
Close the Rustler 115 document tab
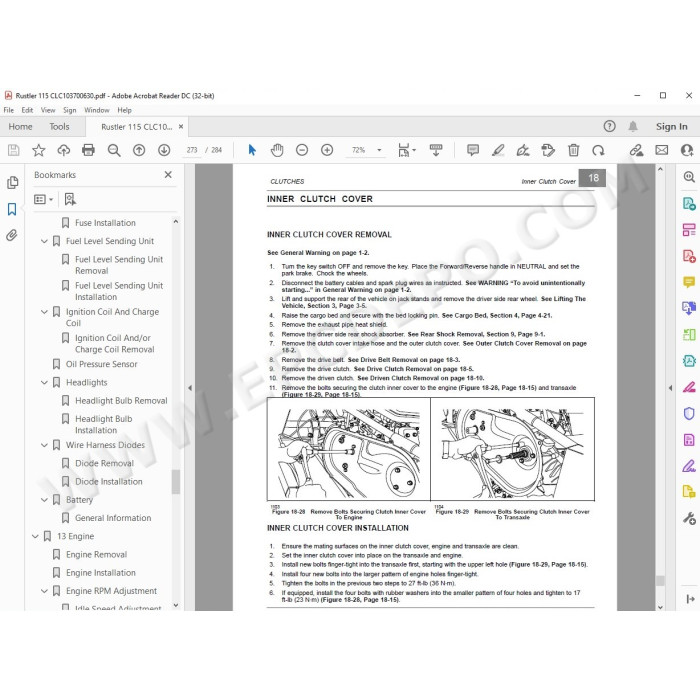(181, 126)
